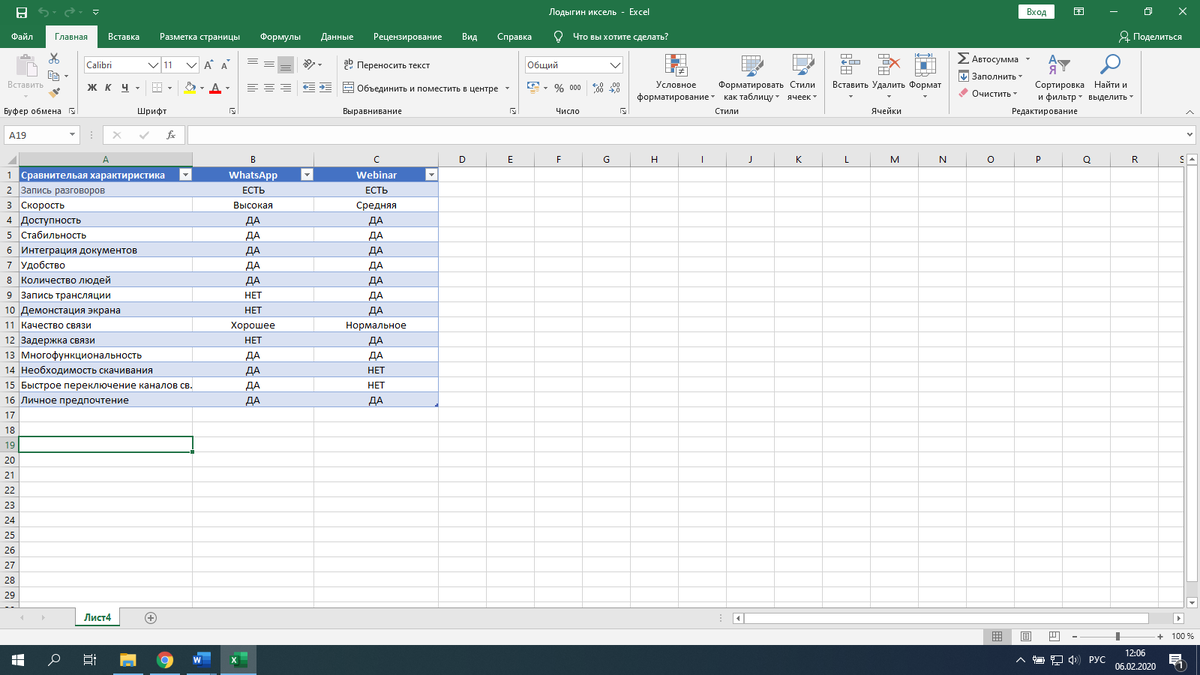Open the Общий number format dropdown

point(616,64)
